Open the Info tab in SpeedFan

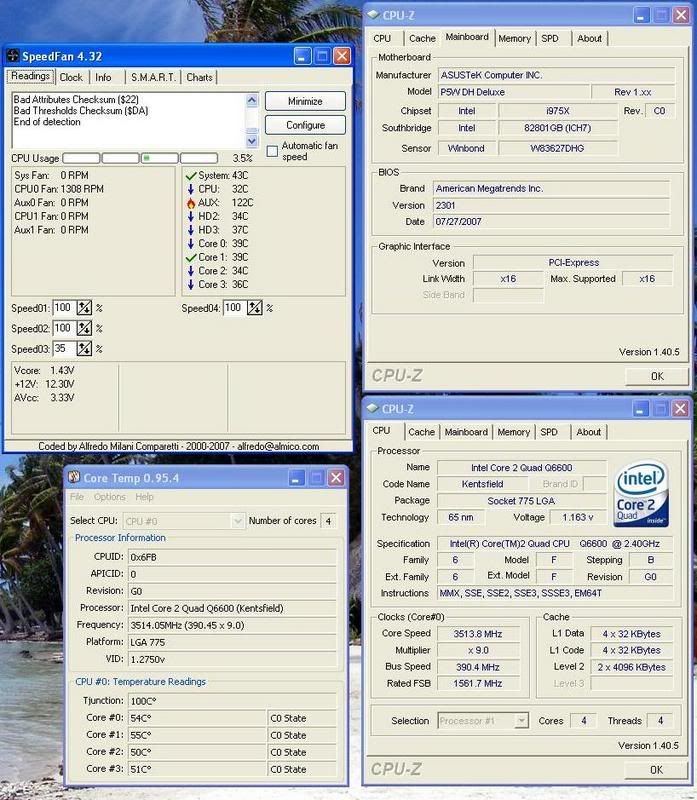103,78
